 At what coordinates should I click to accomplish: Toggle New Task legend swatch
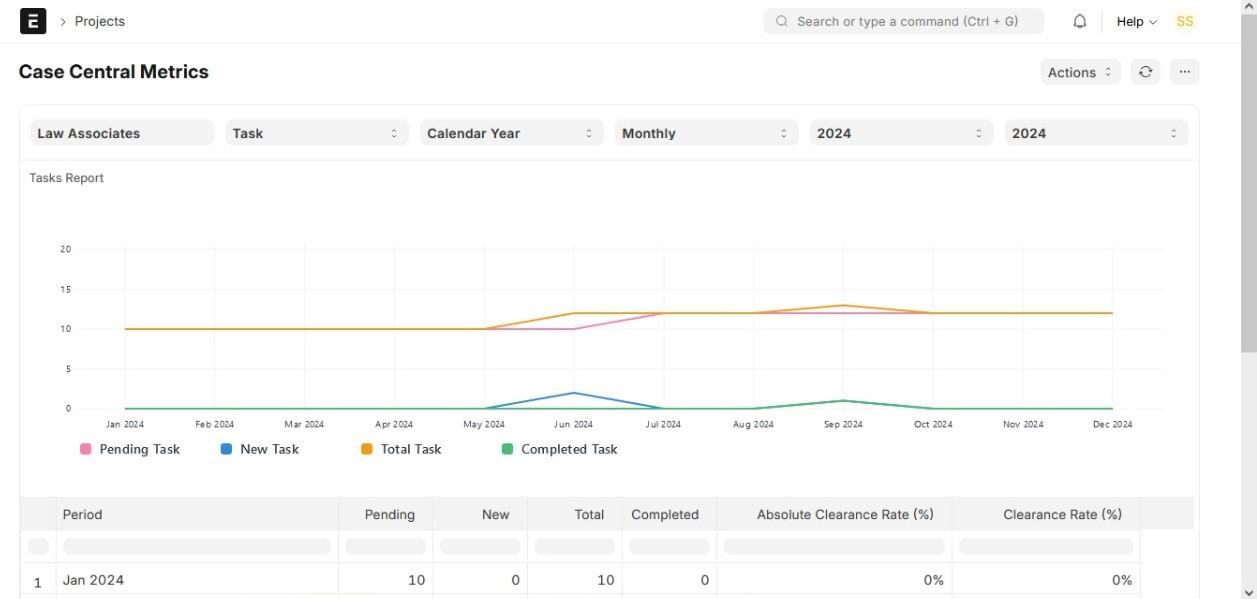[x=227, y=450]
